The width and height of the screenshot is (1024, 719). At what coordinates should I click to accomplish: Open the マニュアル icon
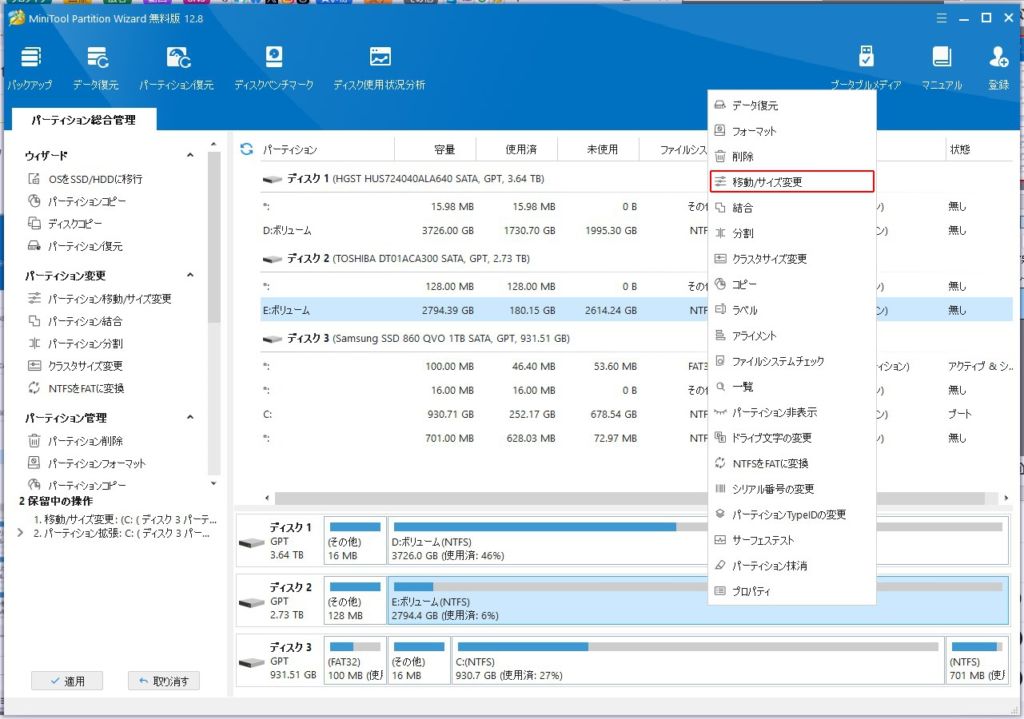(x=941, y=59)
